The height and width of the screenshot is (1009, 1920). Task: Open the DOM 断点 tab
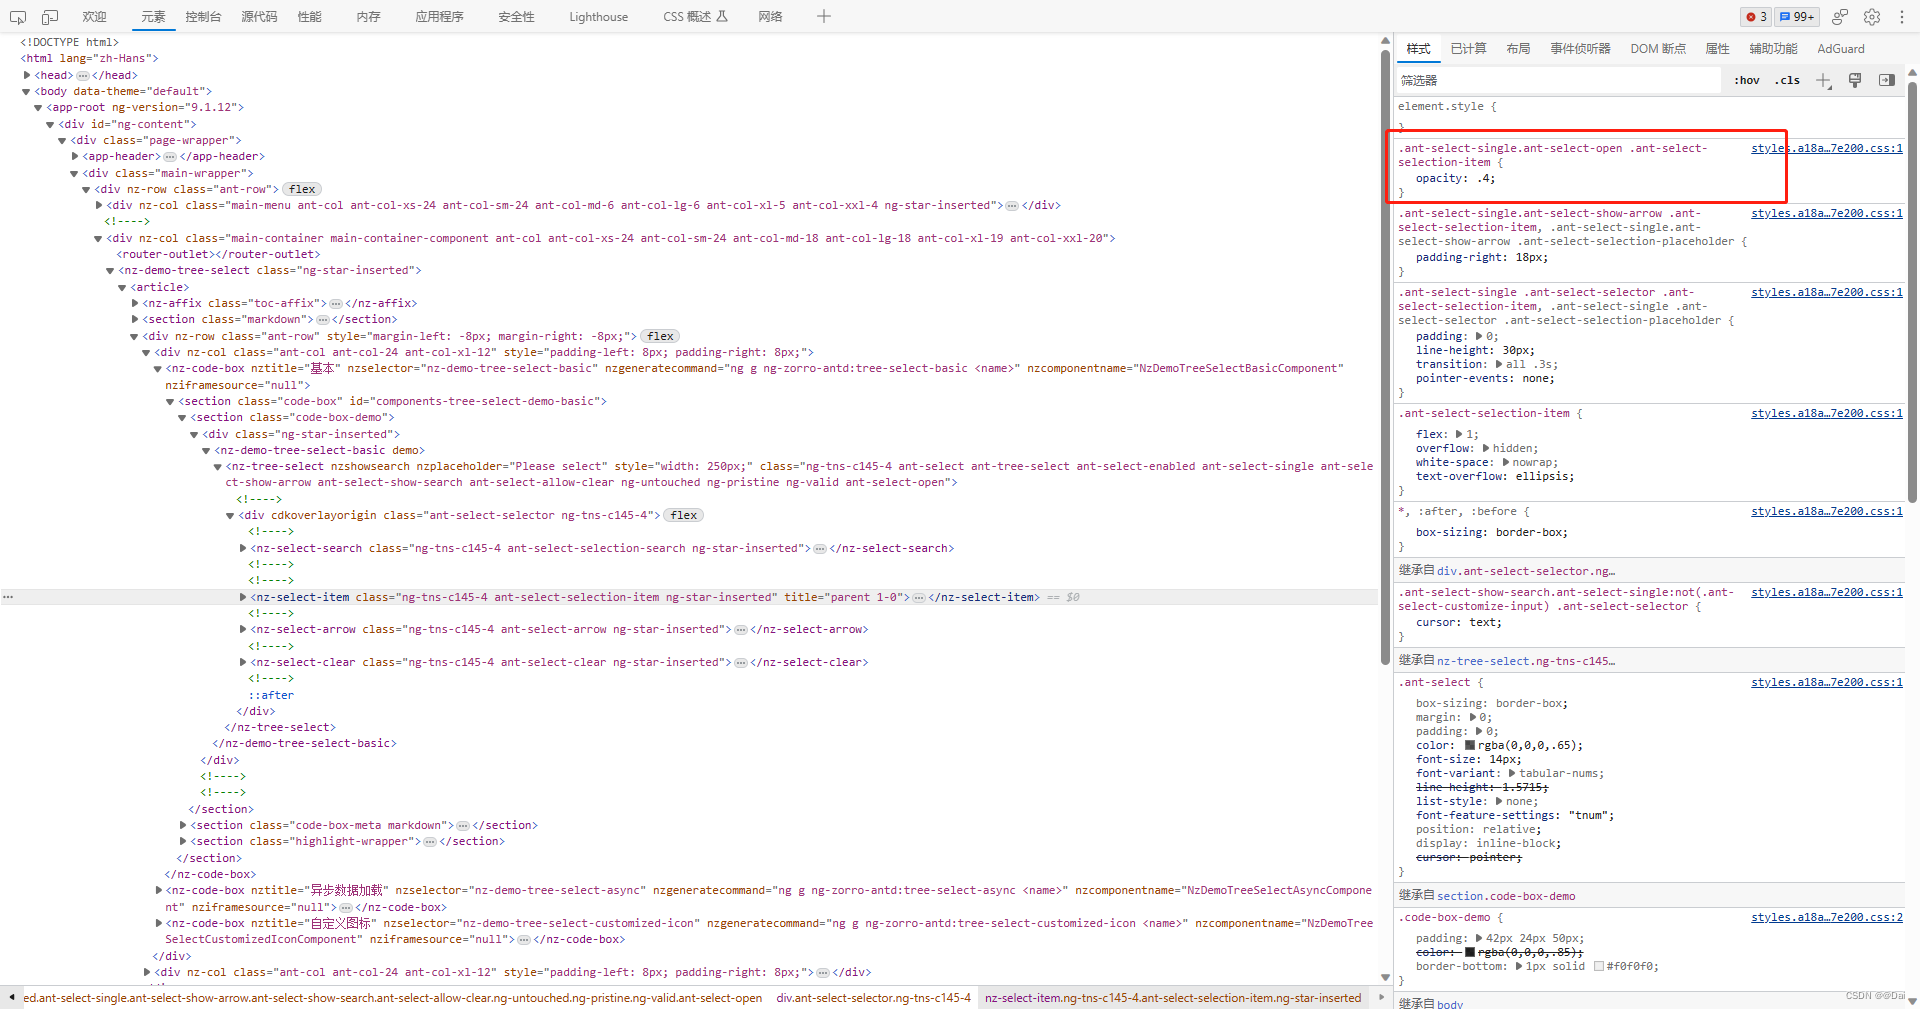point(1658,48)
